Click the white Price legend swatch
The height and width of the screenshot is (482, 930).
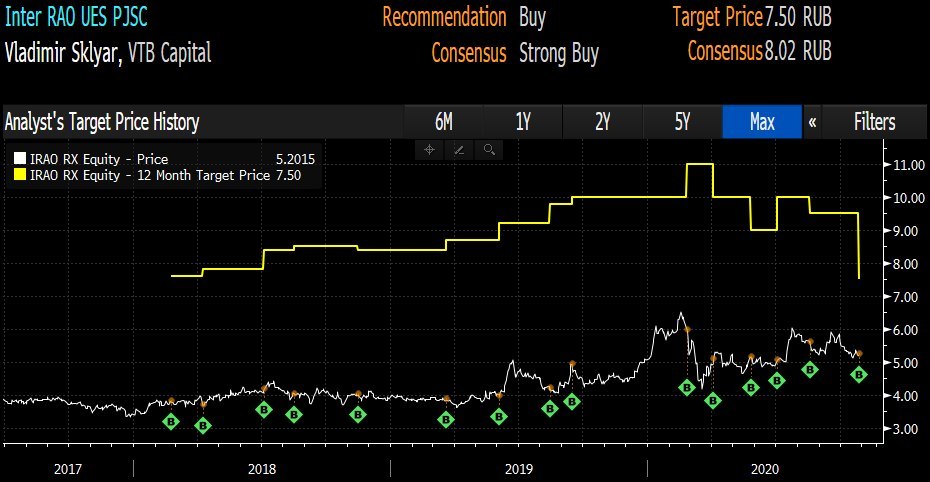[x=20, y=159]
